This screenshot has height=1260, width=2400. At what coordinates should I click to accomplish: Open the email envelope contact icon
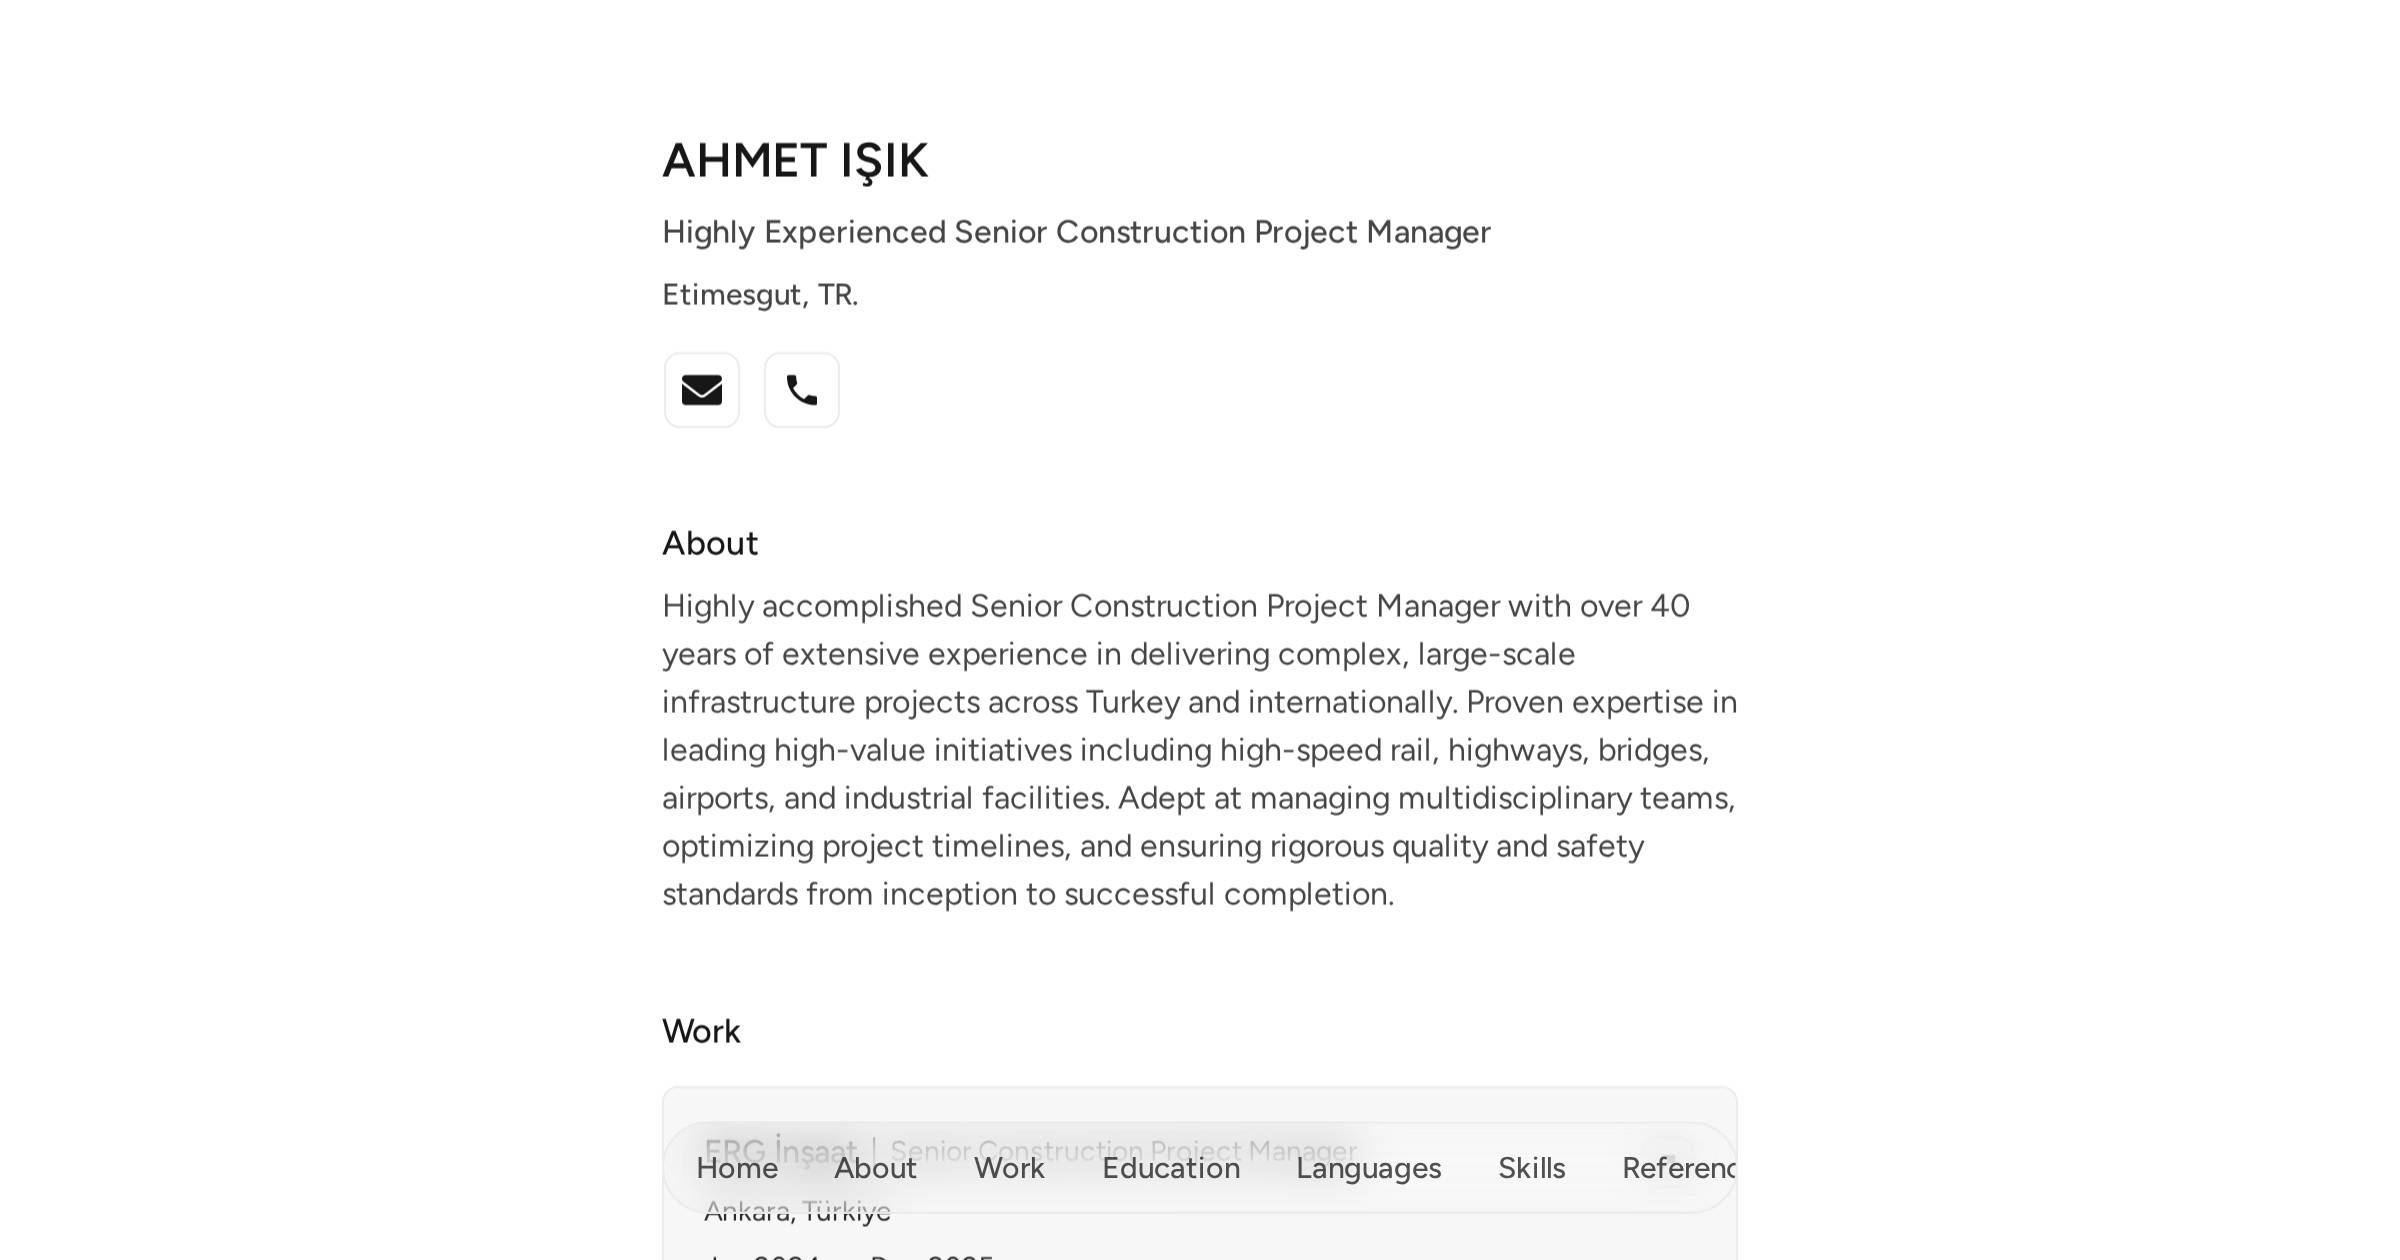click(702, 390)
